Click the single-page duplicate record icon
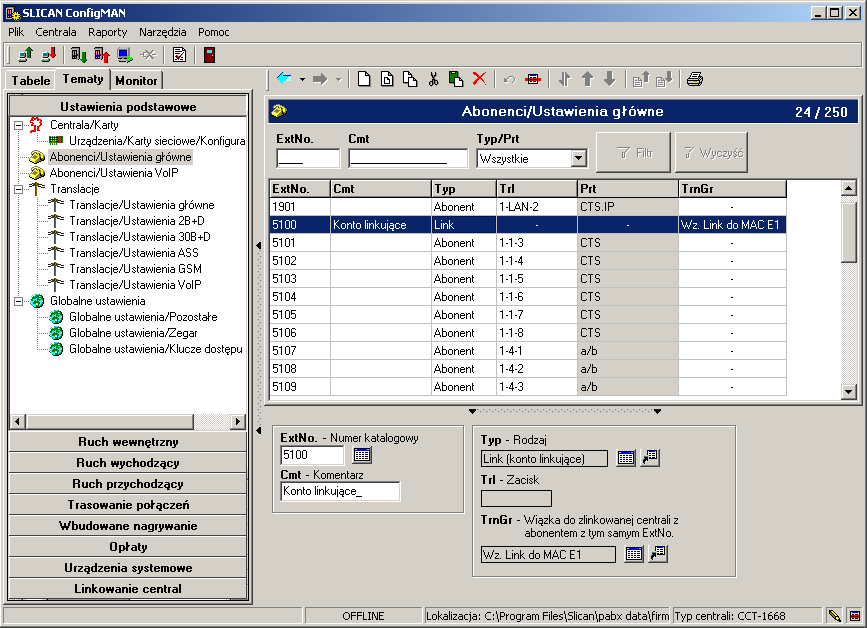Viewport: 867px width, 628px height. [x=387, y=79]
